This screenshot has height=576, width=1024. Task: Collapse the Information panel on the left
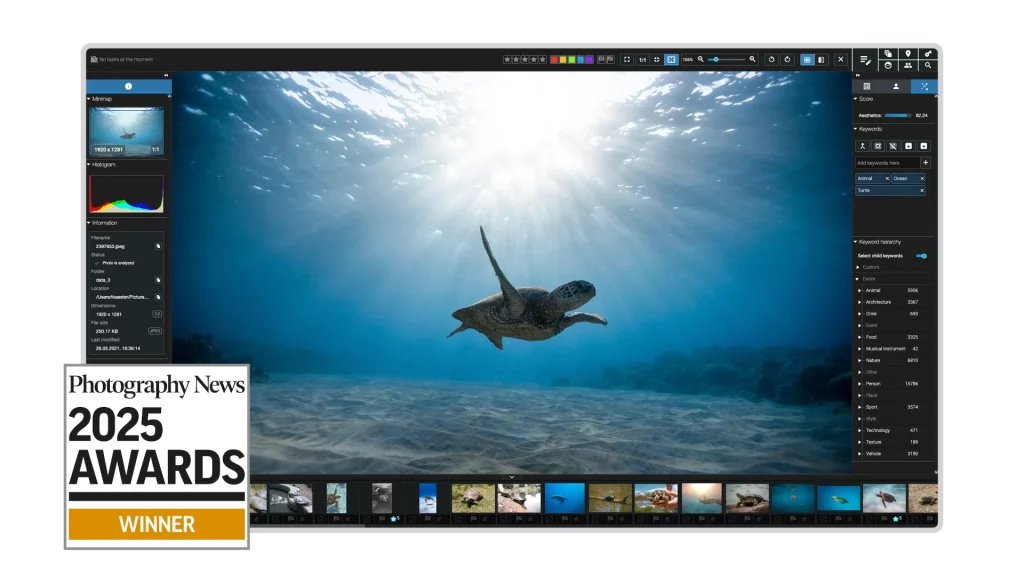pos(90,222)
